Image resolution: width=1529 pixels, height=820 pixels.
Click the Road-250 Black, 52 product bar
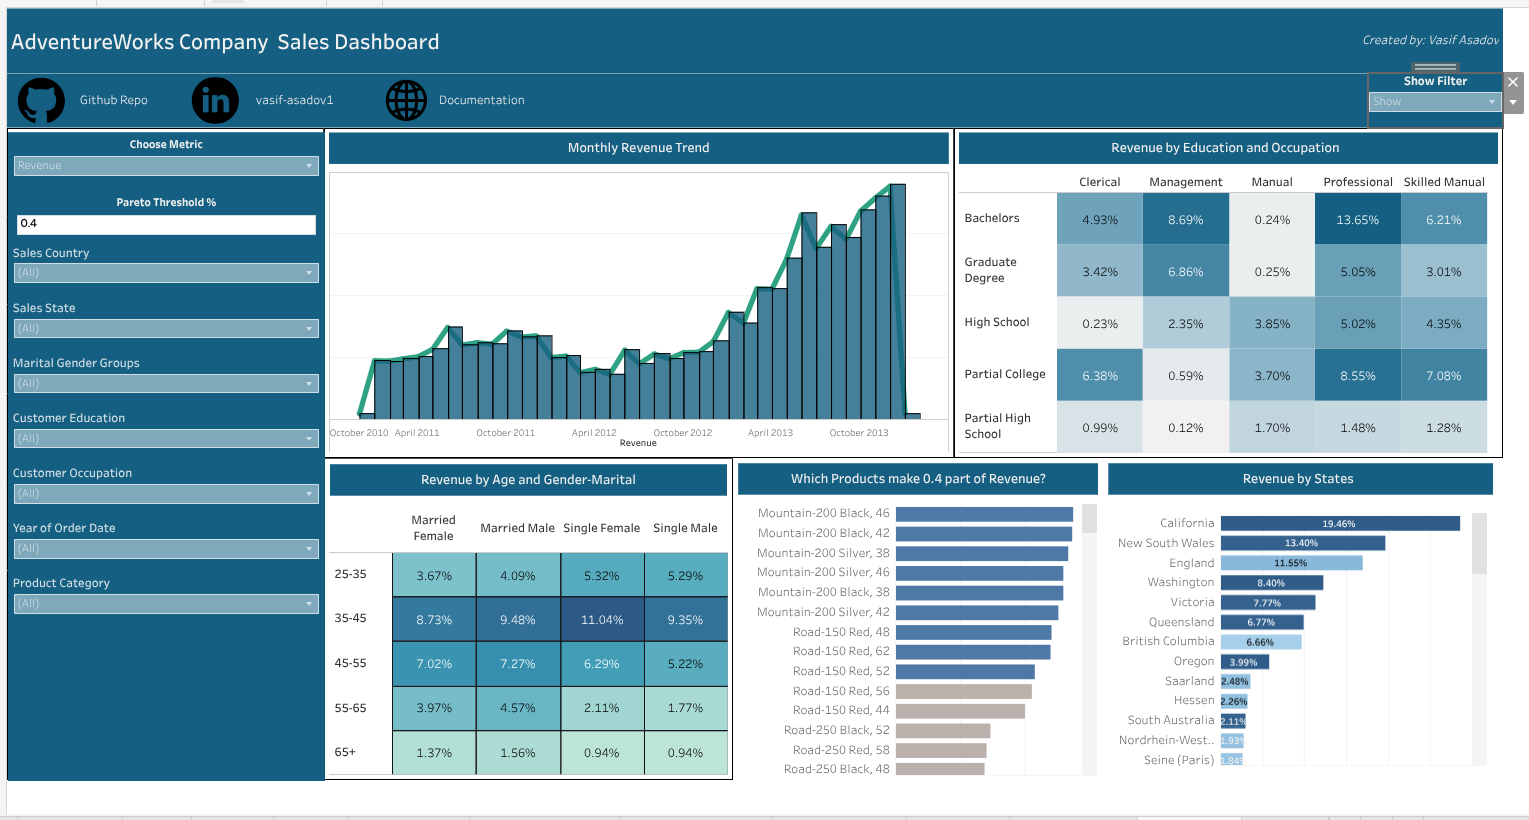point(943,731)
